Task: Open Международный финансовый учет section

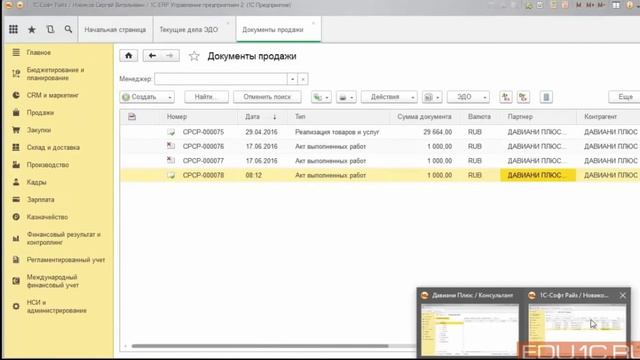Action: [x=53, y=281]
